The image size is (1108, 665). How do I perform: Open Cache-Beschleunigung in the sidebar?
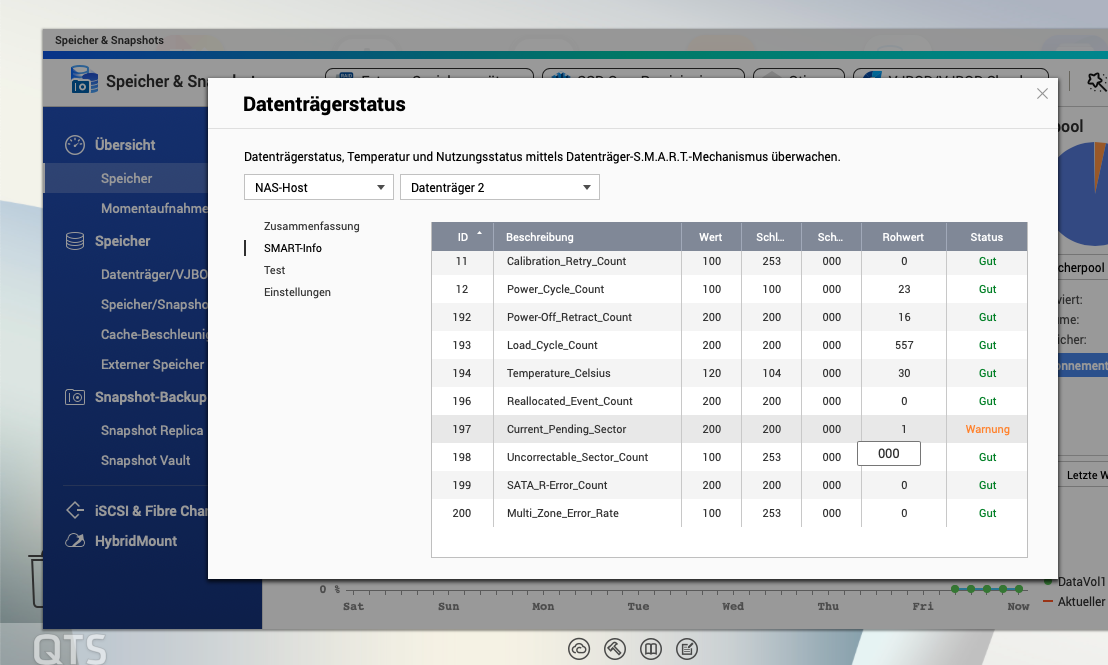coord(154,334)
